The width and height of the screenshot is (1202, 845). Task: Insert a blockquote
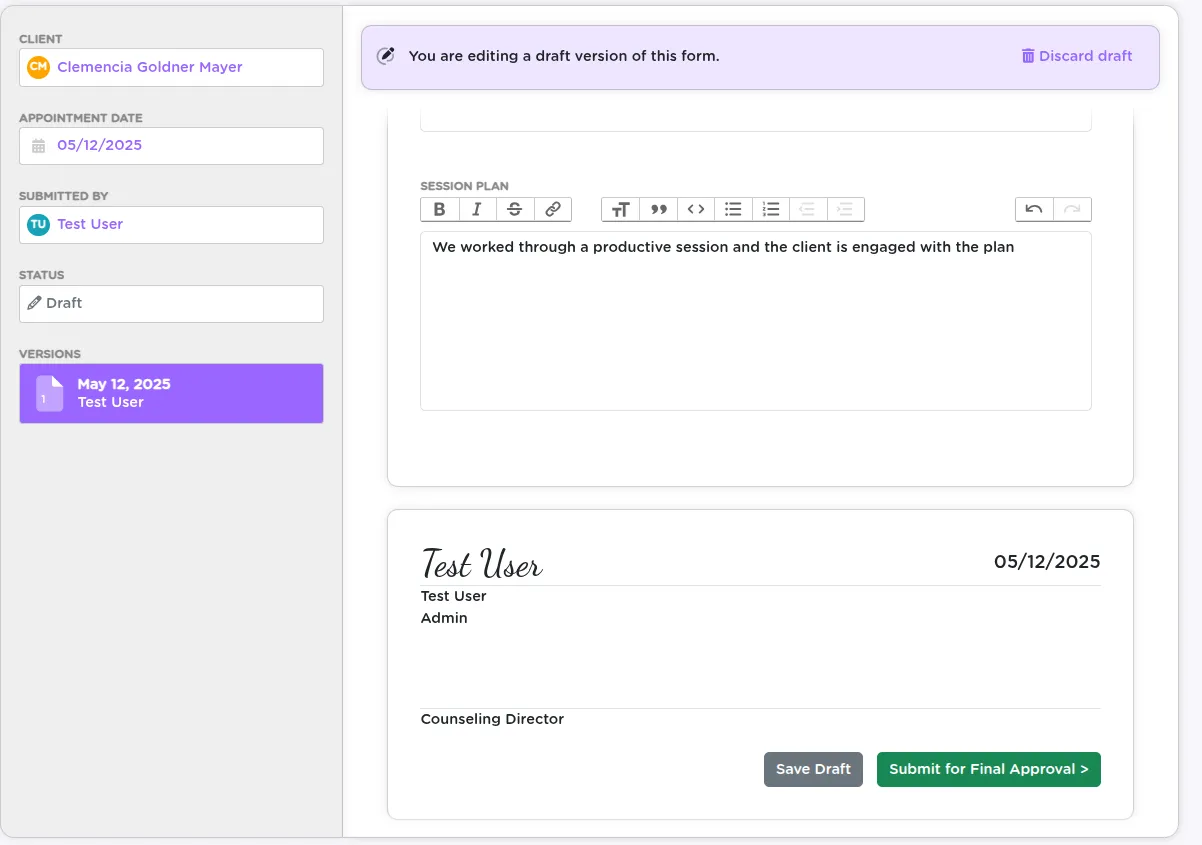(x=658, y=209)
